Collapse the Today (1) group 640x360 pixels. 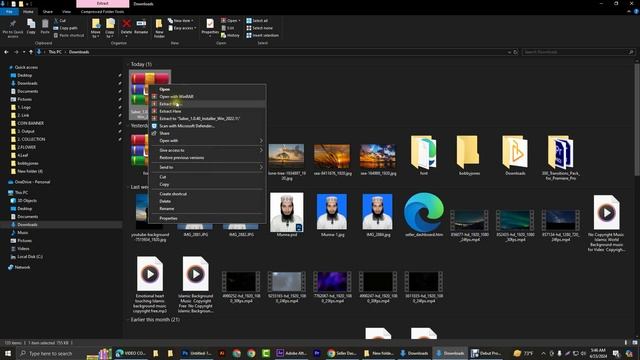tap(128, 64)
